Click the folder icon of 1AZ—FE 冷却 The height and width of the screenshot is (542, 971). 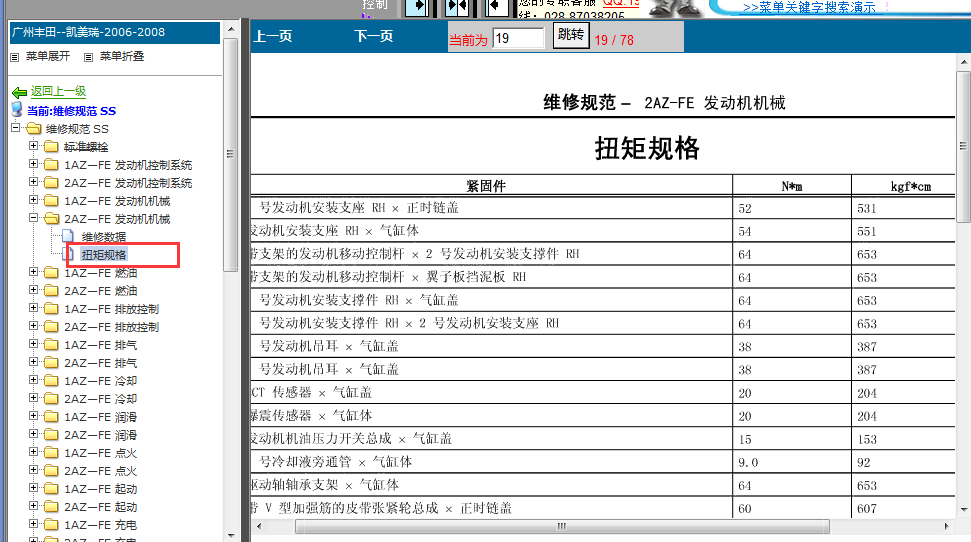[x=51, y=380]
